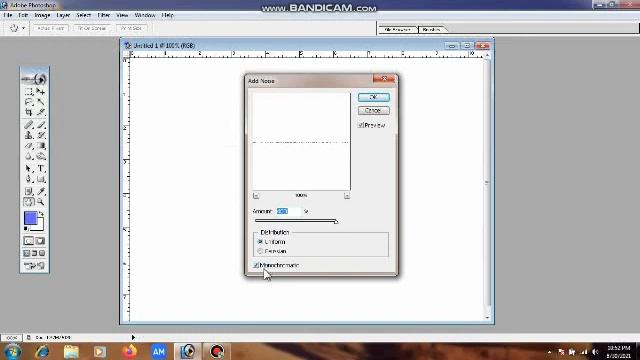Select Gaussian distribution
The image size is (640, 360).
tap(260, 251)
